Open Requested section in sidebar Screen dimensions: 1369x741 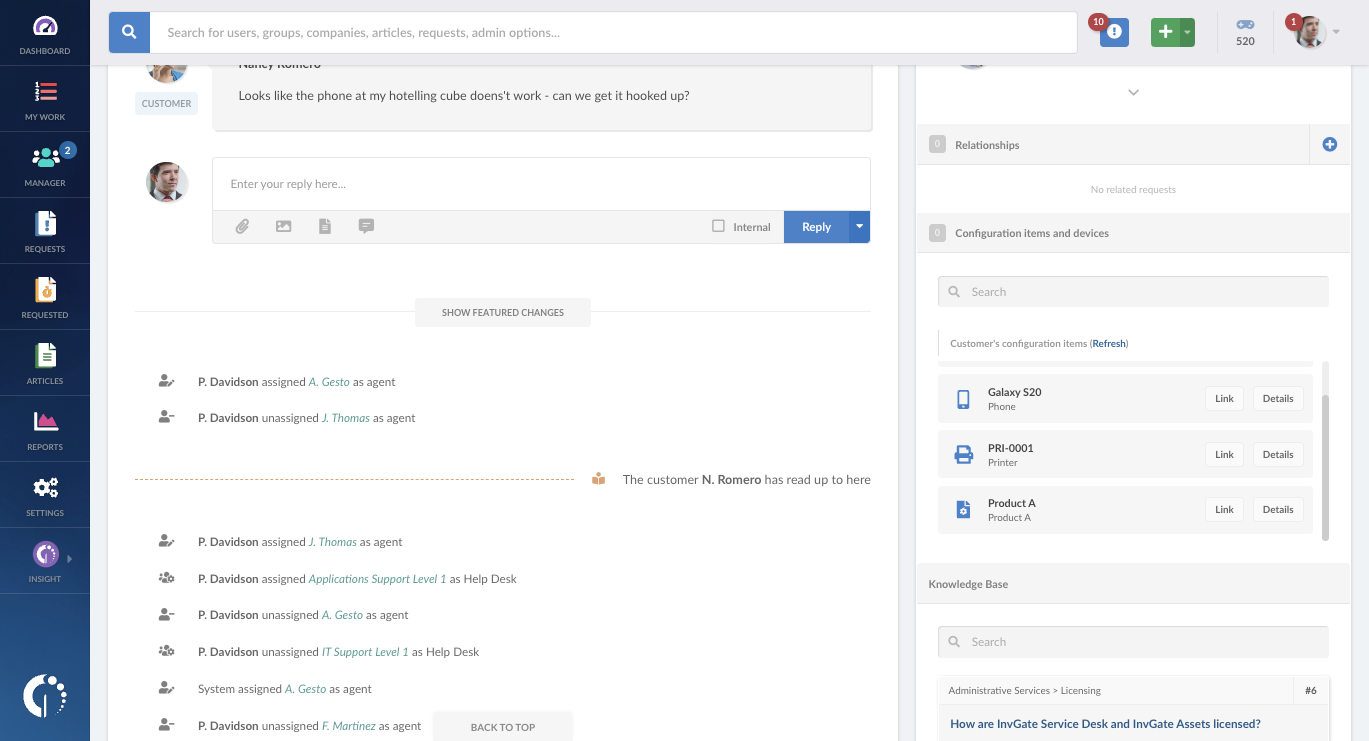[x=45, y=297]
